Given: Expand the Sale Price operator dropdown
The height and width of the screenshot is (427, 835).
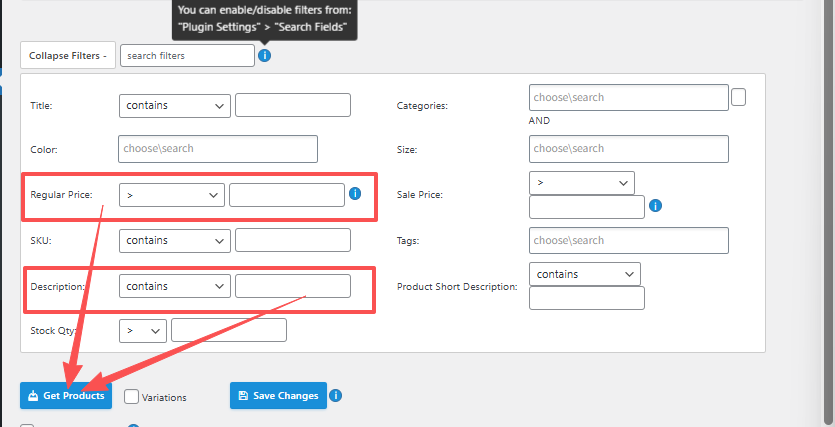Looking at the screenshot, I should pos(581,183).
